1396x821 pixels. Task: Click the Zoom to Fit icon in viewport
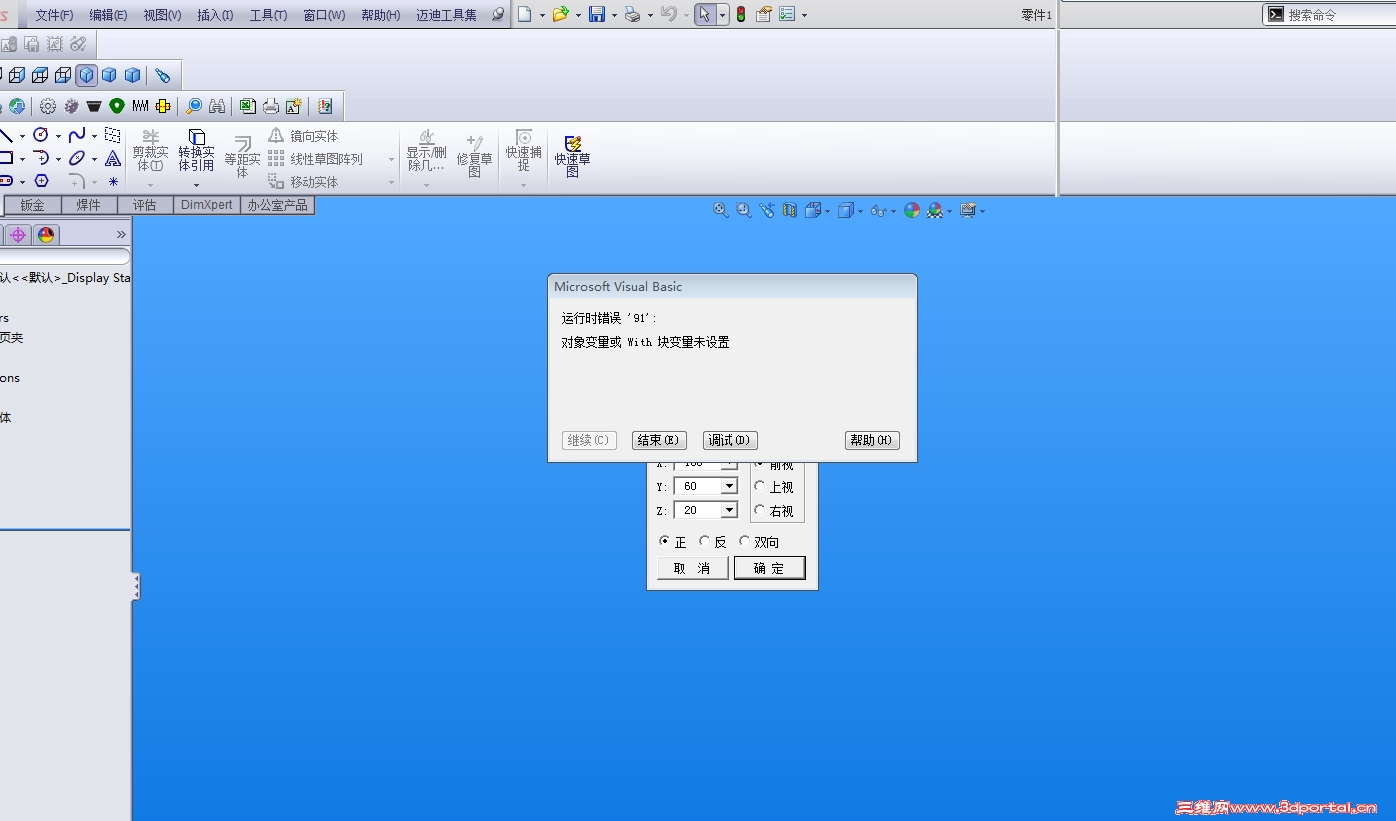pyautogui.click(x=720, y=210)
